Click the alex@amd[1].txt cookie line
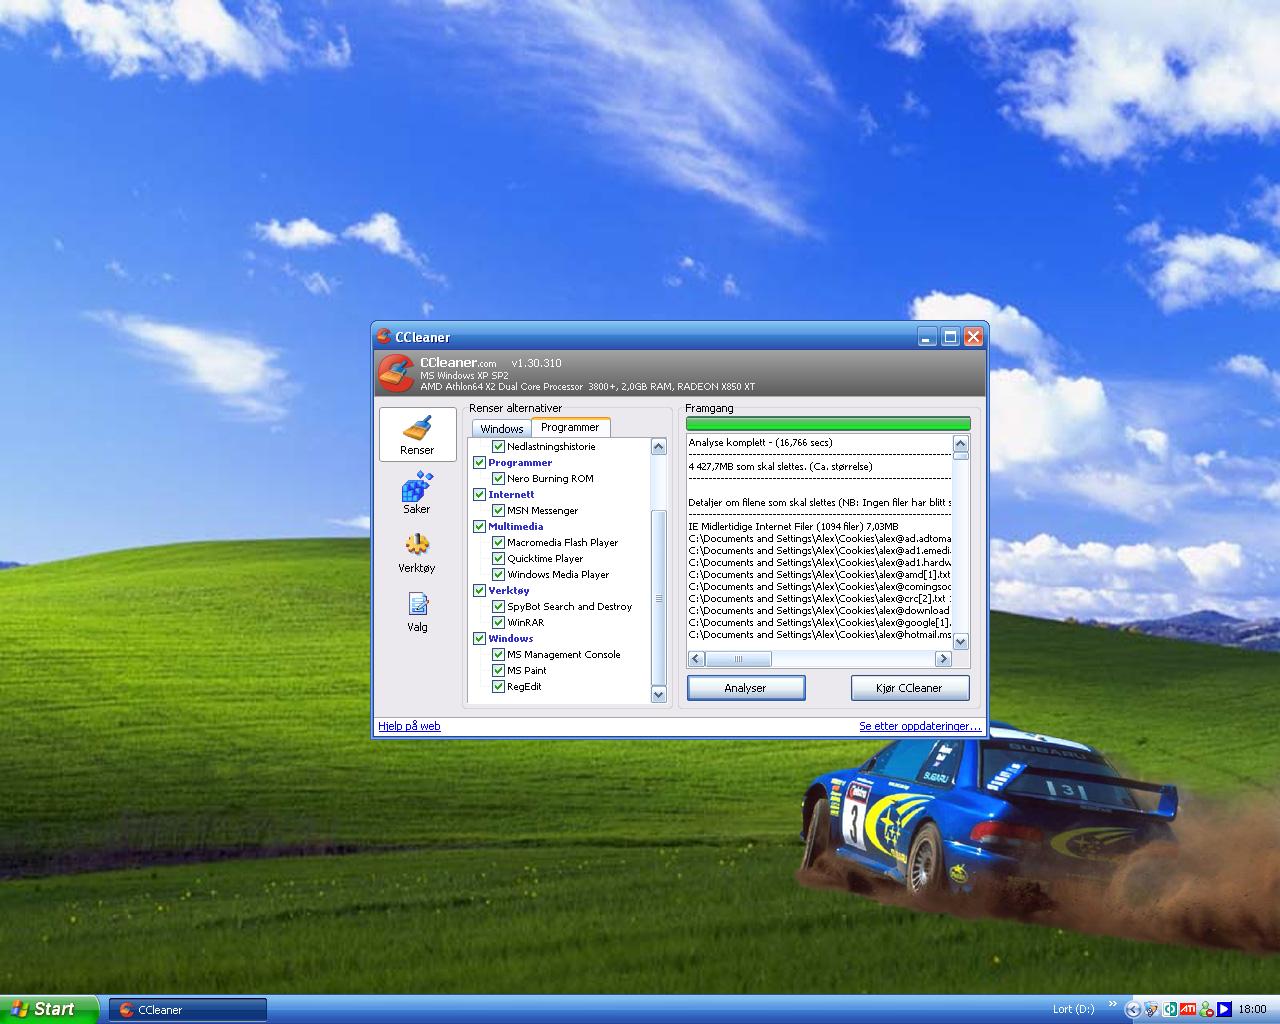1280x1024 pixels. click(x=819, y=574)
